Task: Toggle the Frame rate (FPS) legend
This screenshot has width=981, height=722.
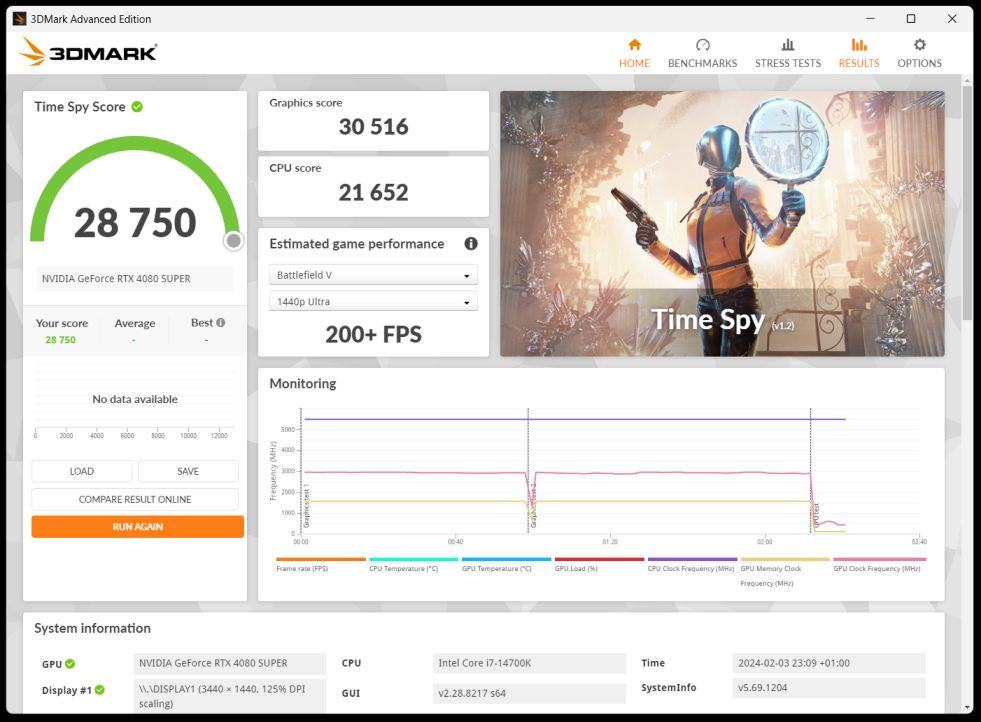Action: (x=320, y=564)
